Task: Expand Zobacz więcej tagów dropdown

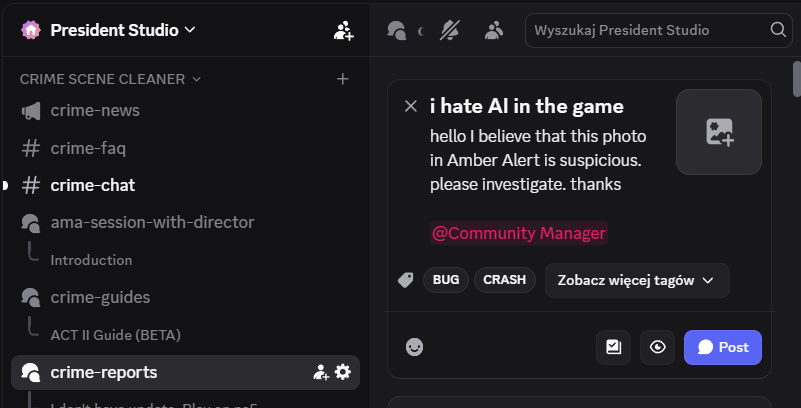Action: pyautogui.click(x=636, y=280)
